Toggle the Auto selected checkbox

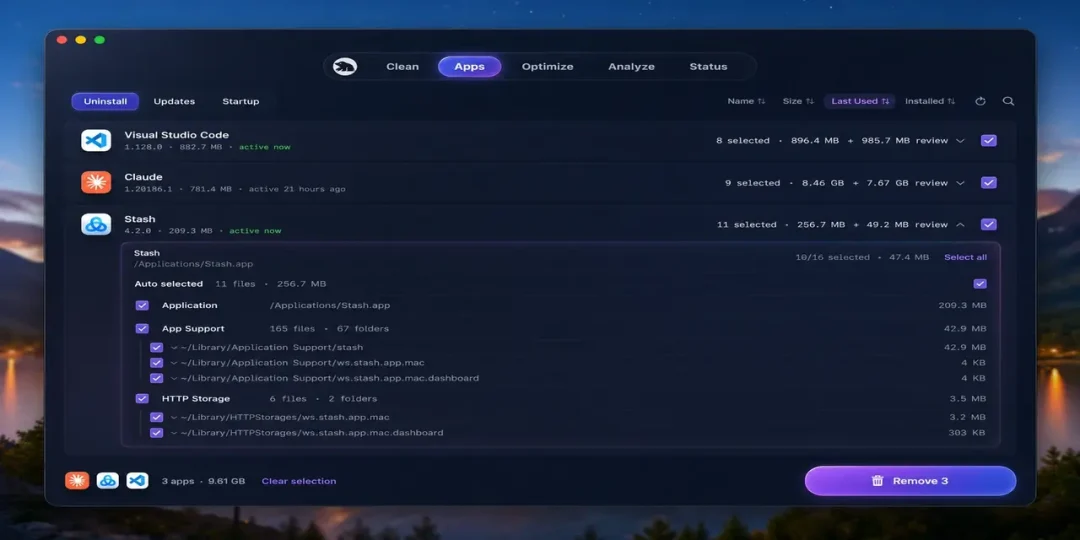tap(980, 284)
